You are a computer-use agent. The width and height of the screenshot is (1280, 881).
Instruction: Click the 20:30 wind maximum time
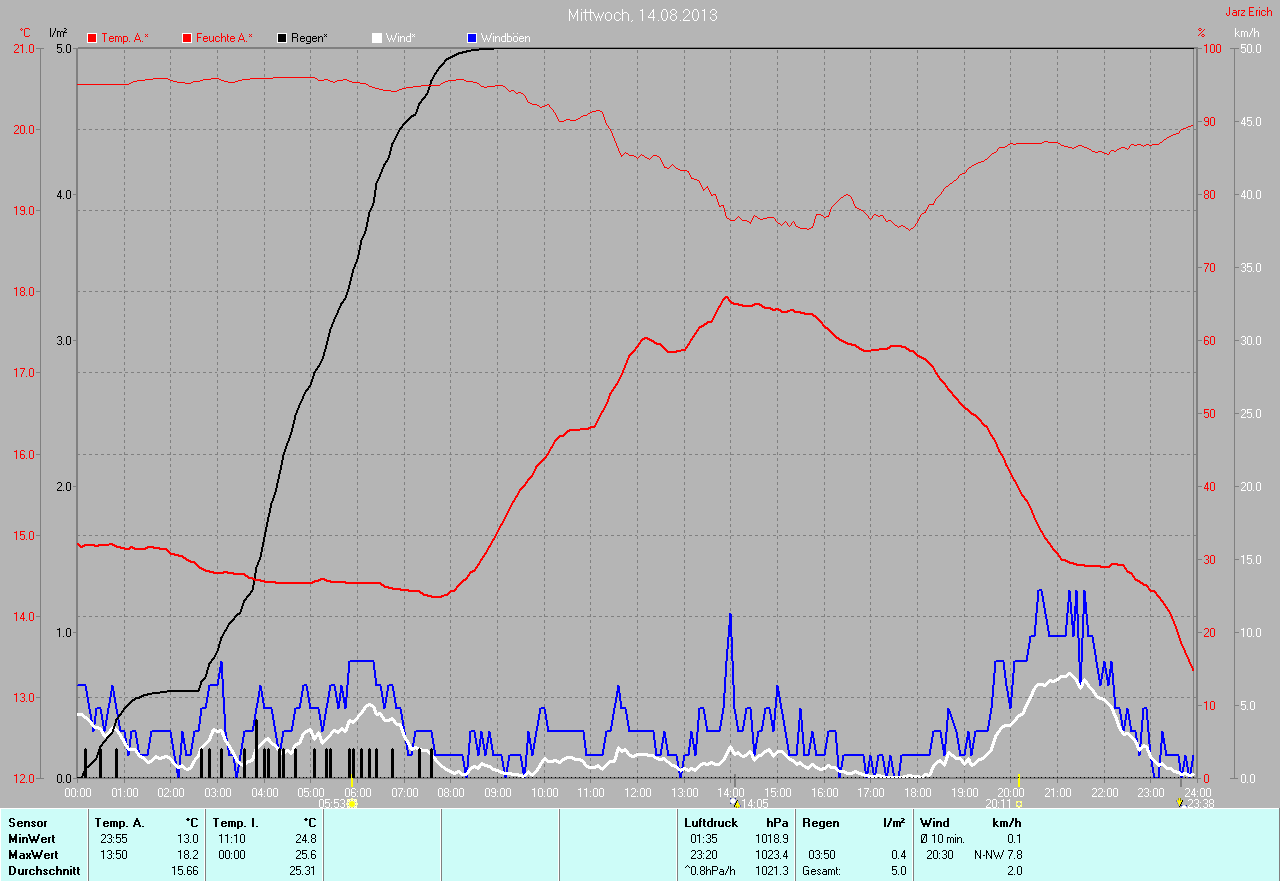(x=940, y=855)
